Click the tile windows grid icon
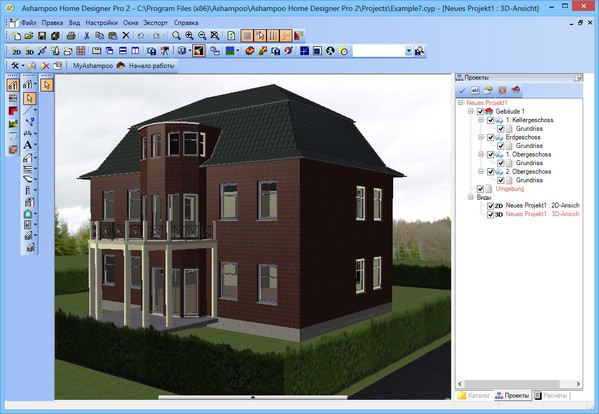Image resolution: width=599 pixels, height=414 pixels. click(x=81, y=51)
